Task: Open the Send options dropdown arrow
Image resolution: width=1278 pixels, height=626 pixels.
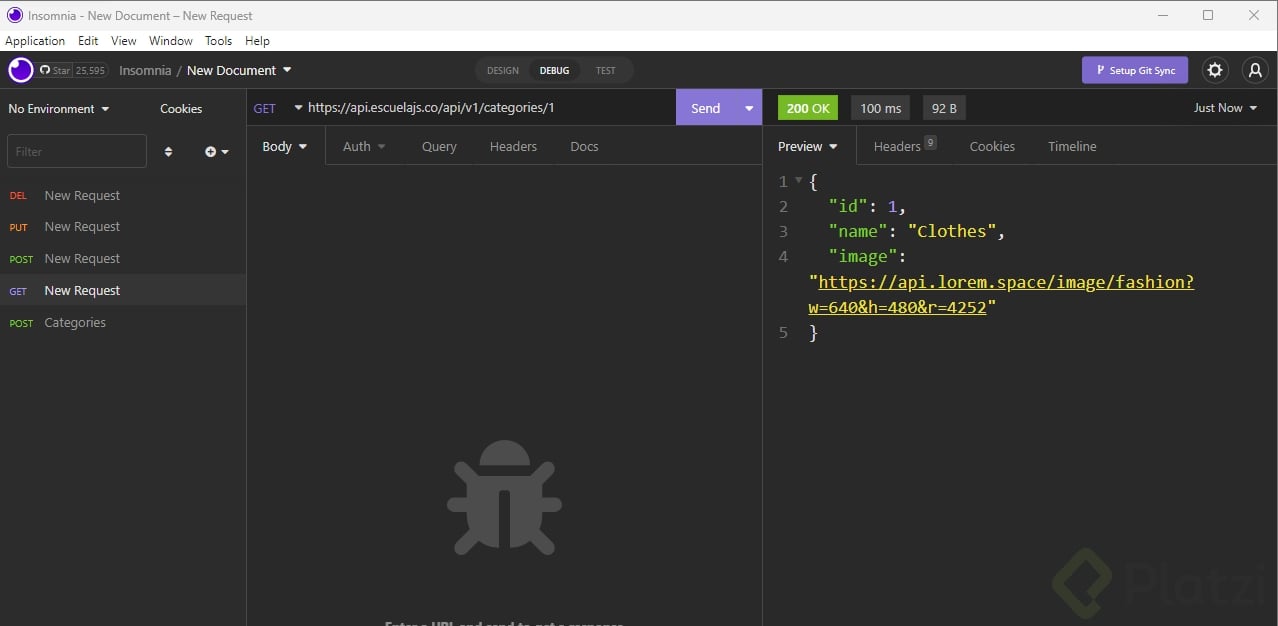Action: (749, 108)
